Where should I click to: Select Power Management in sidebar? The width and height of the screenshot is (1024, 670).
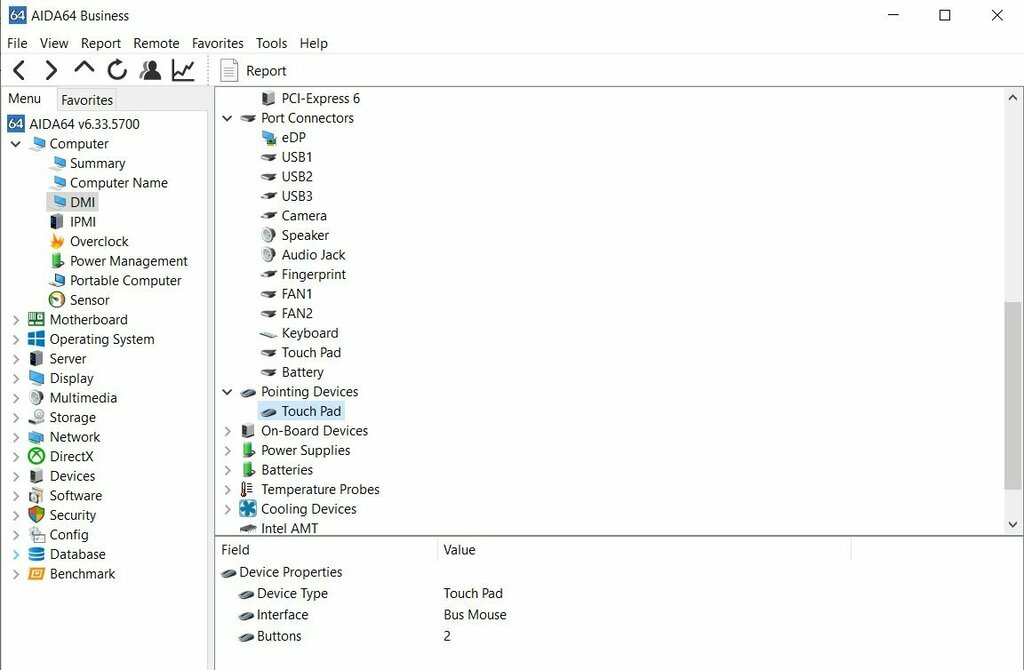click(128, 261)
